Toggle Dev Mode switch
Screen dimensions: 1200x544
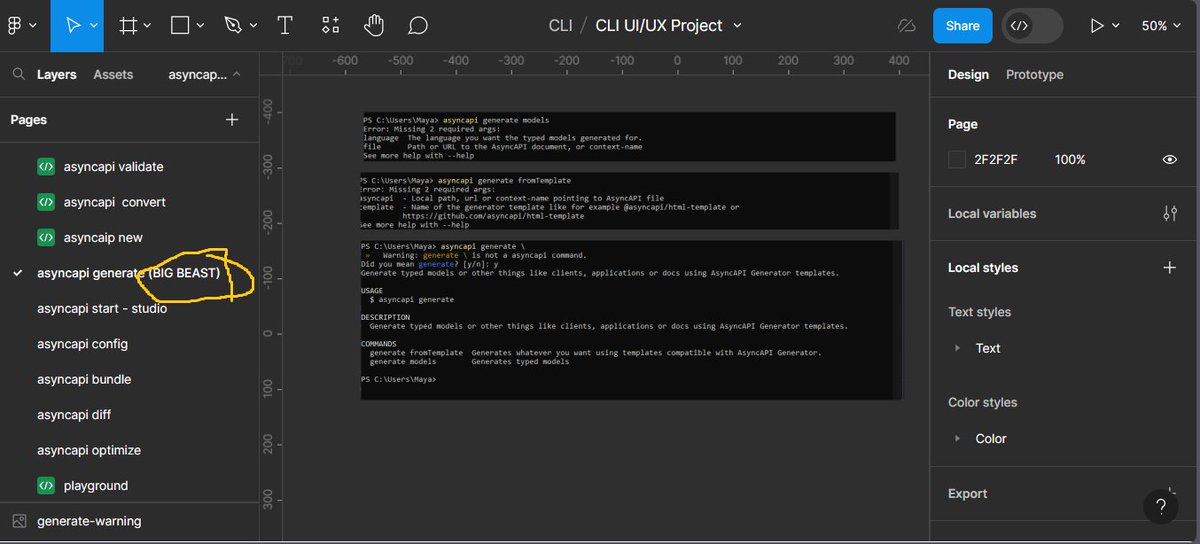(x=1032, y=26)
